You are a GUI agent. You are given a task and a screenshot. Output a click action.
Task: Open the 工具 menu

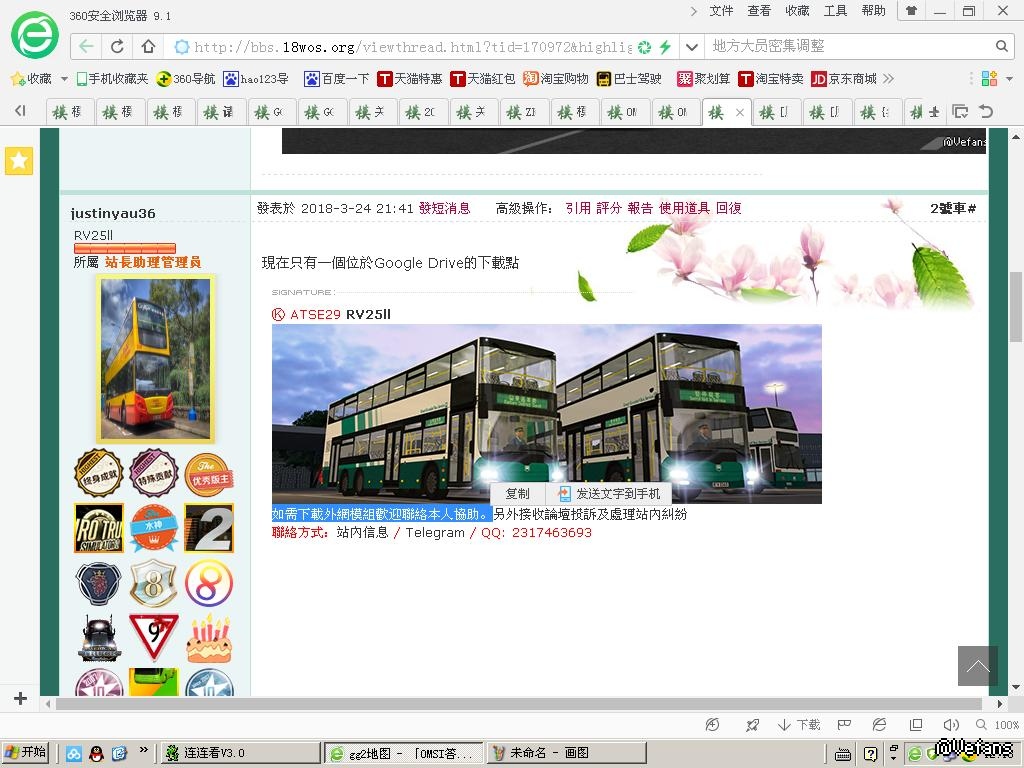835,11
